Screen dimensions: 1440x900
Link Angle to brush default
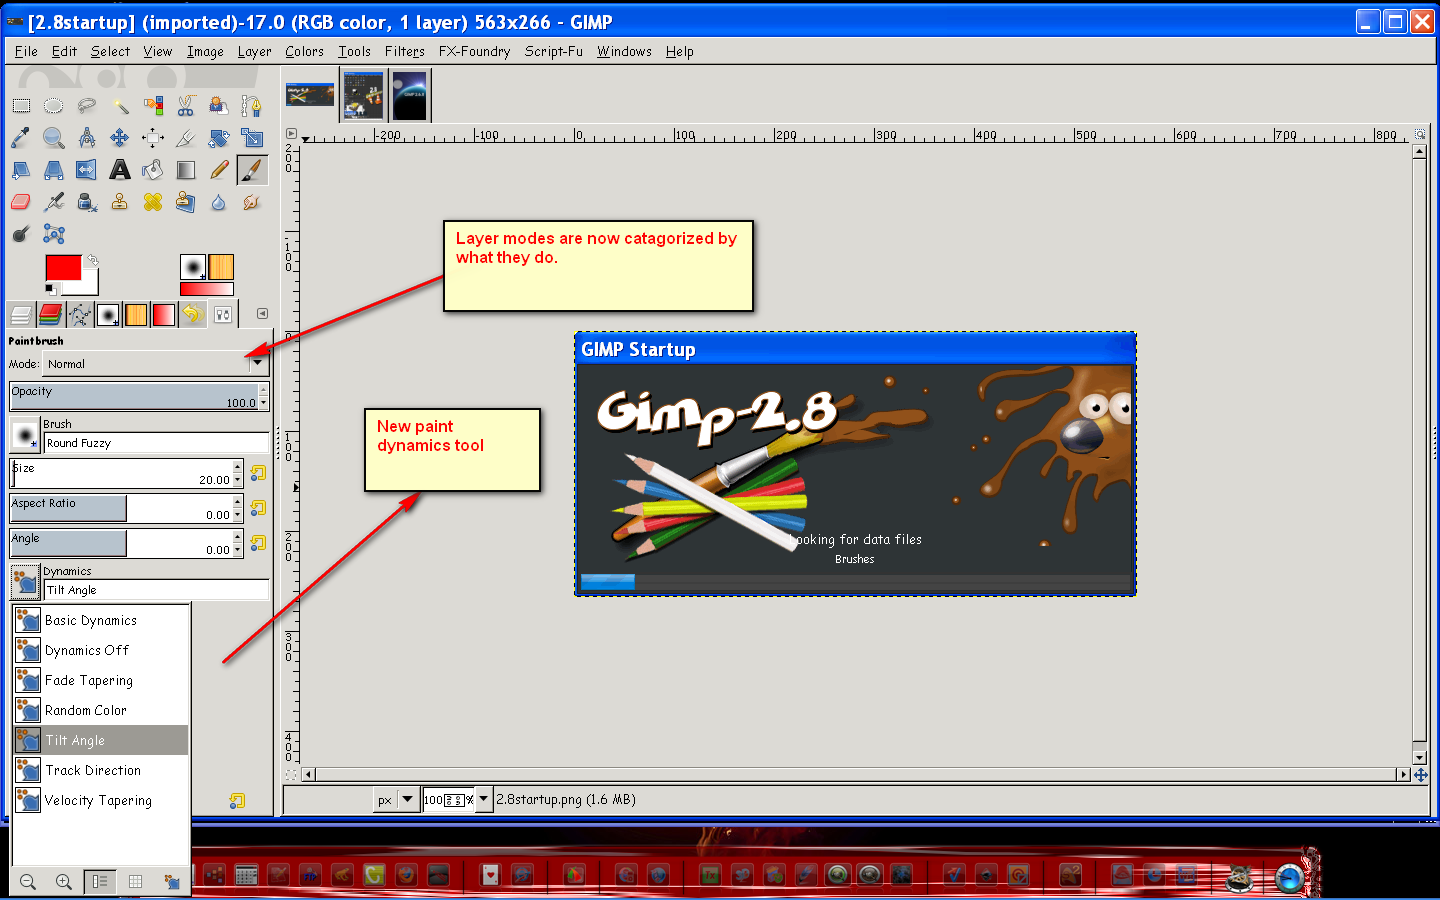click(x=258, y=543)
